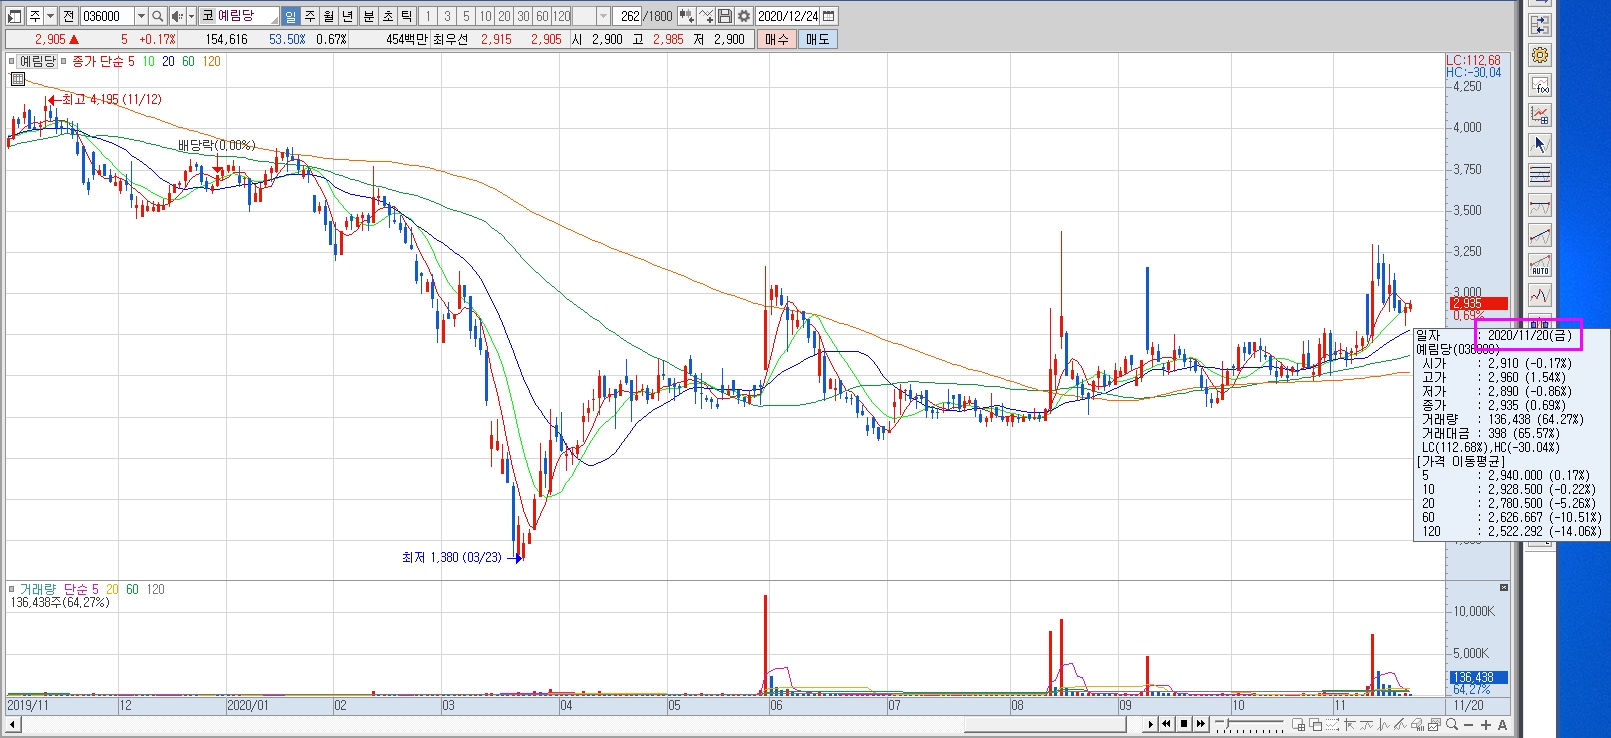This screenshot has height=738, width=1611.
Task: Click the chart with grid icon in sidebar
Action: tap(1540, 115)
